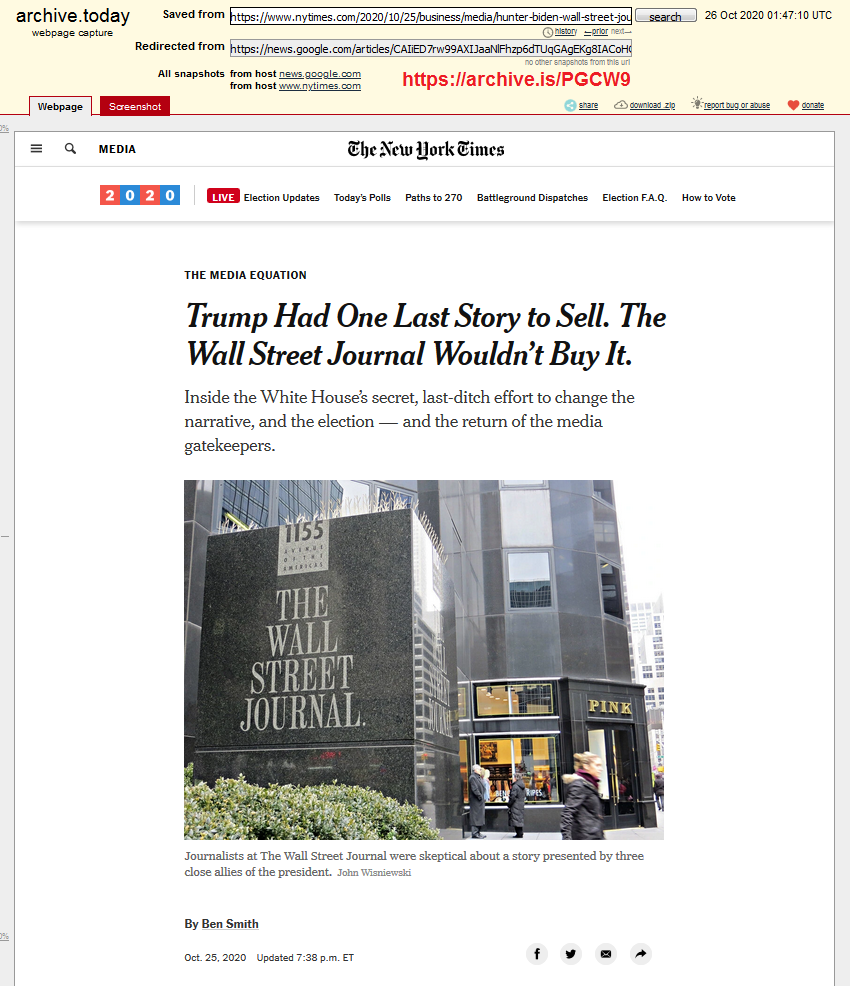
Task: Click the archive search button
Action: click(x=666, y=16)
